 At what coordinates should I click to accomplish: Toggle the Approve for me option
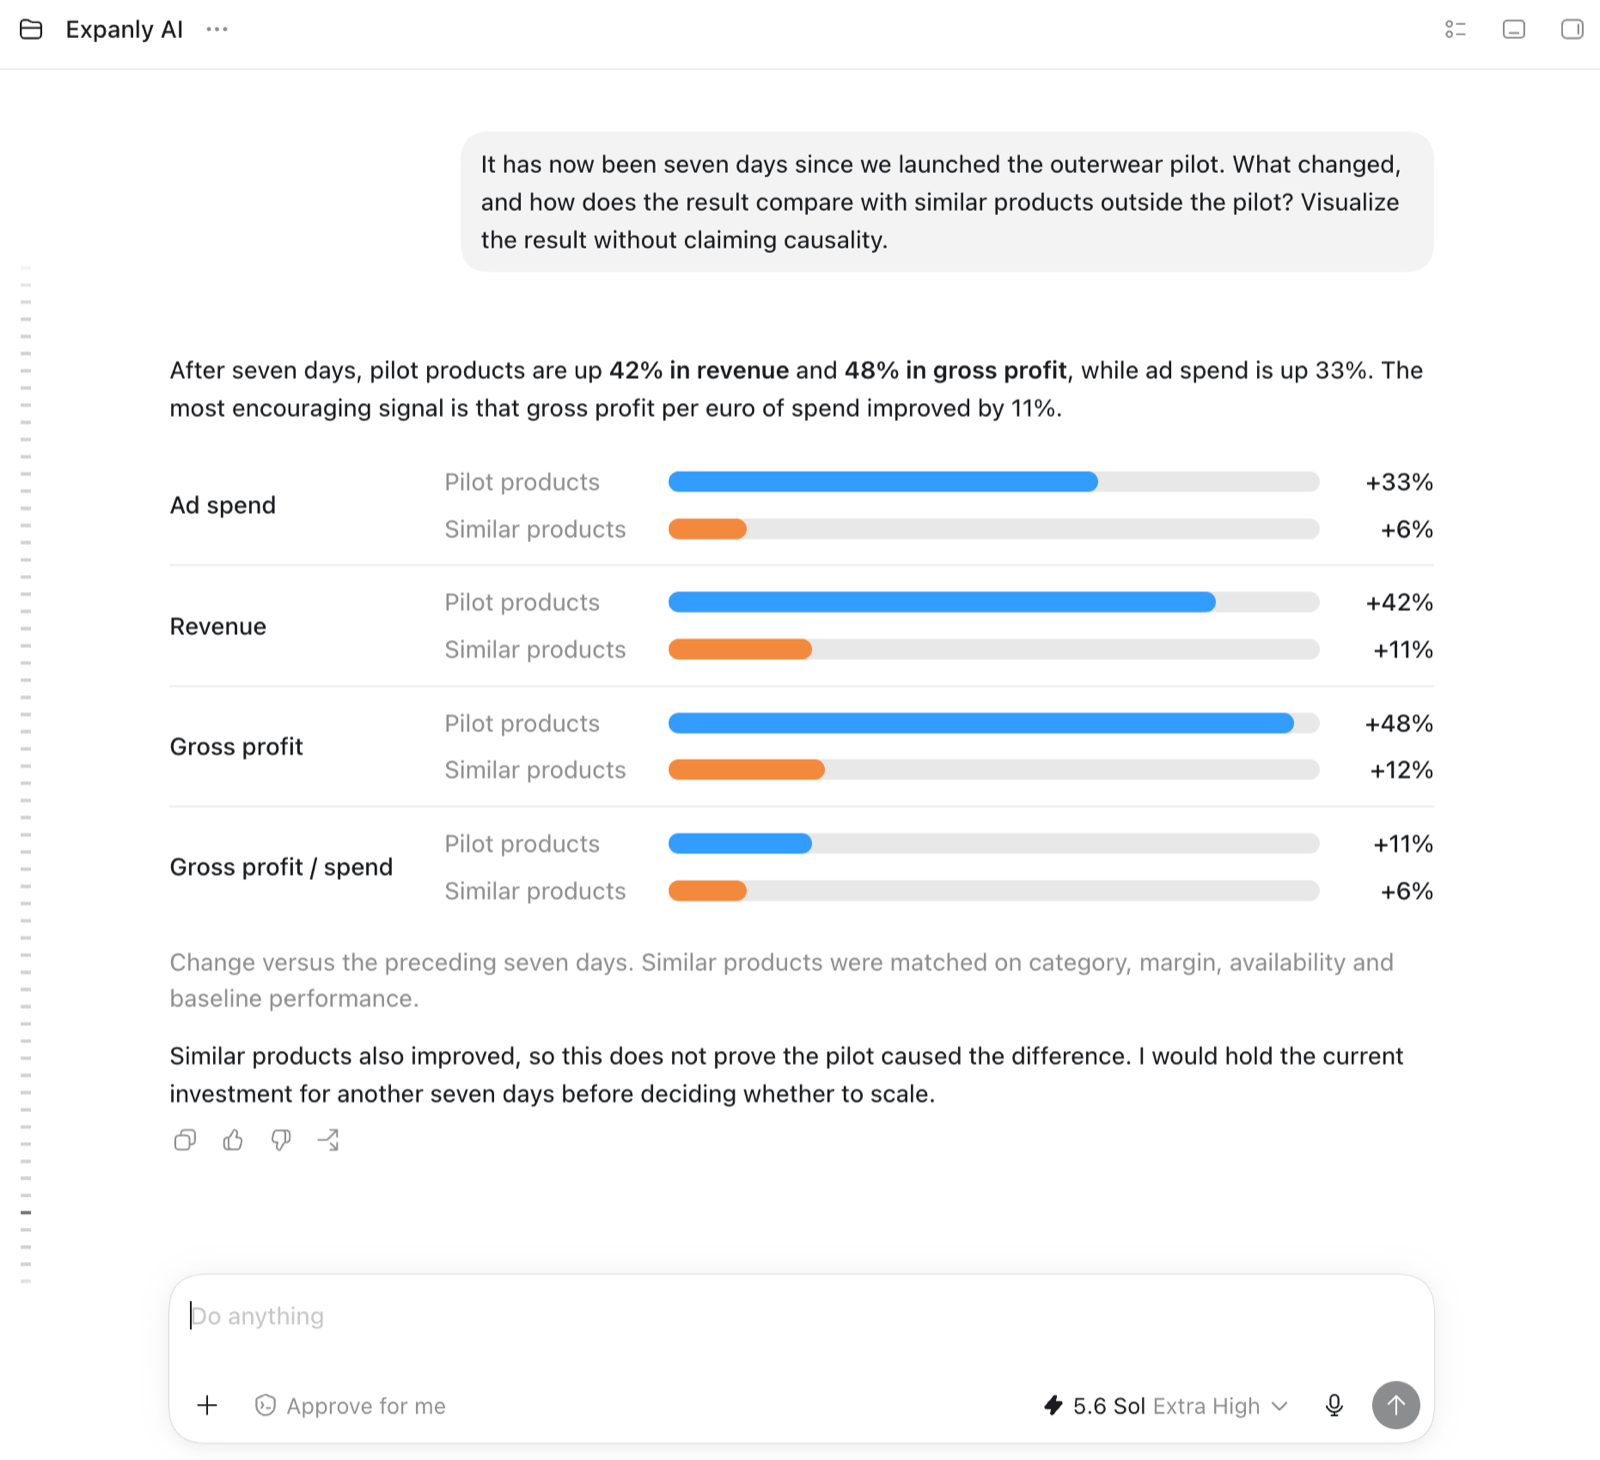(x=350, y=1406)
